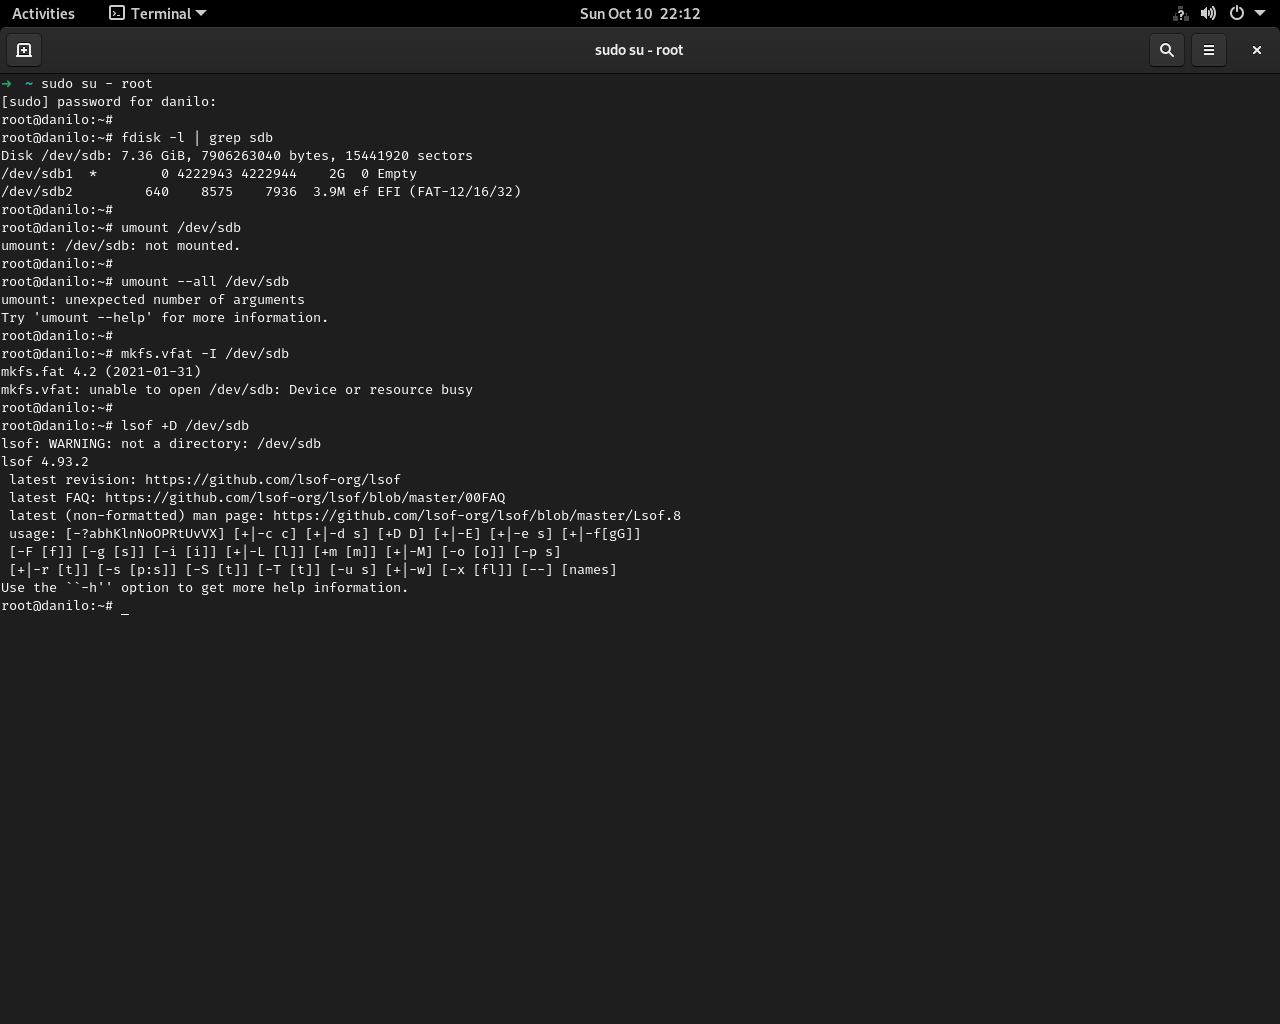Open the Lsof.8 man page link
This screenshot has width=1280, height=1024.
tap(476, 516)
